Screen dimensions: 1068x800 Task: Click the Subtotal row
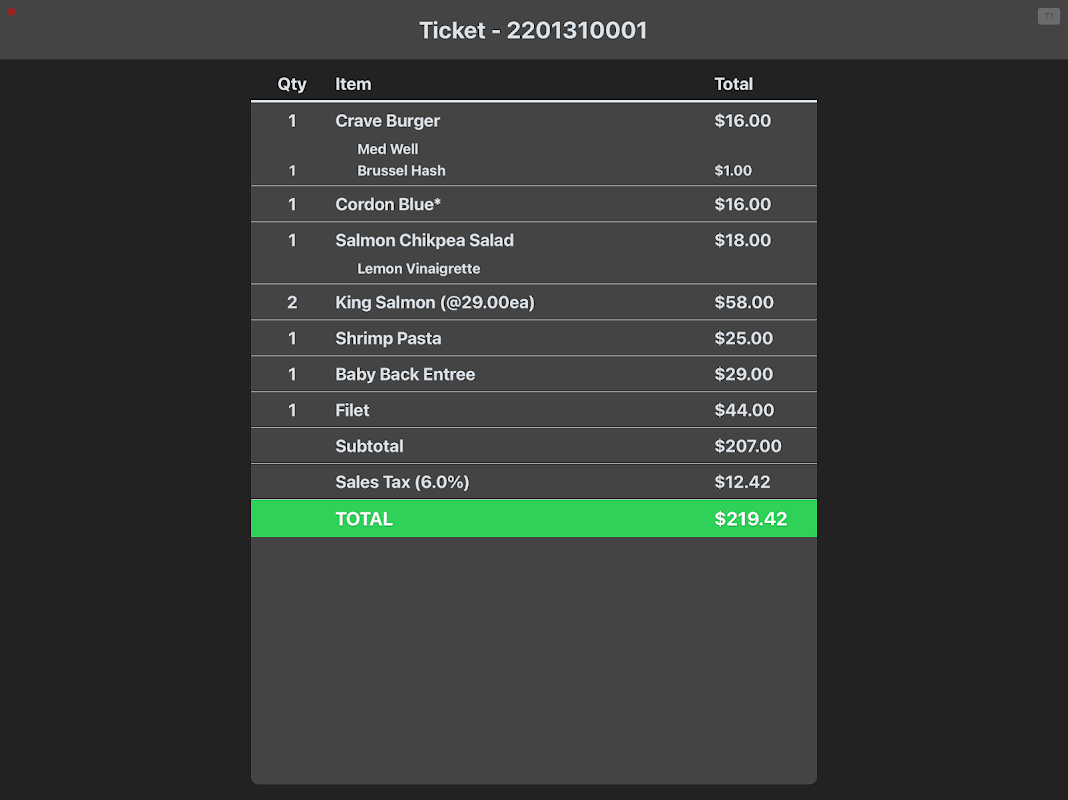(x=370, y=446)
